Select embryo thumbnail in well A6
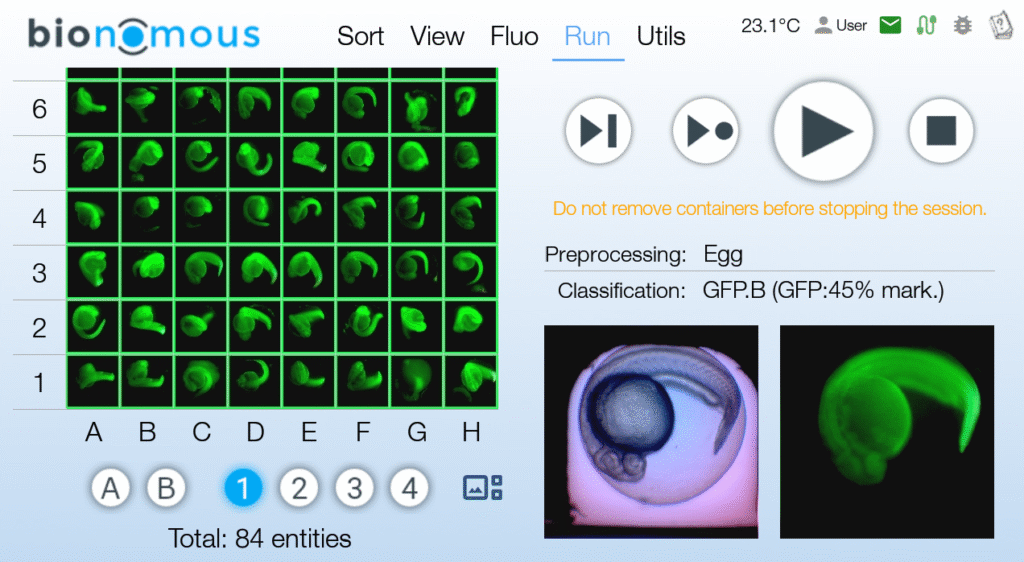 tap(93, 104)
